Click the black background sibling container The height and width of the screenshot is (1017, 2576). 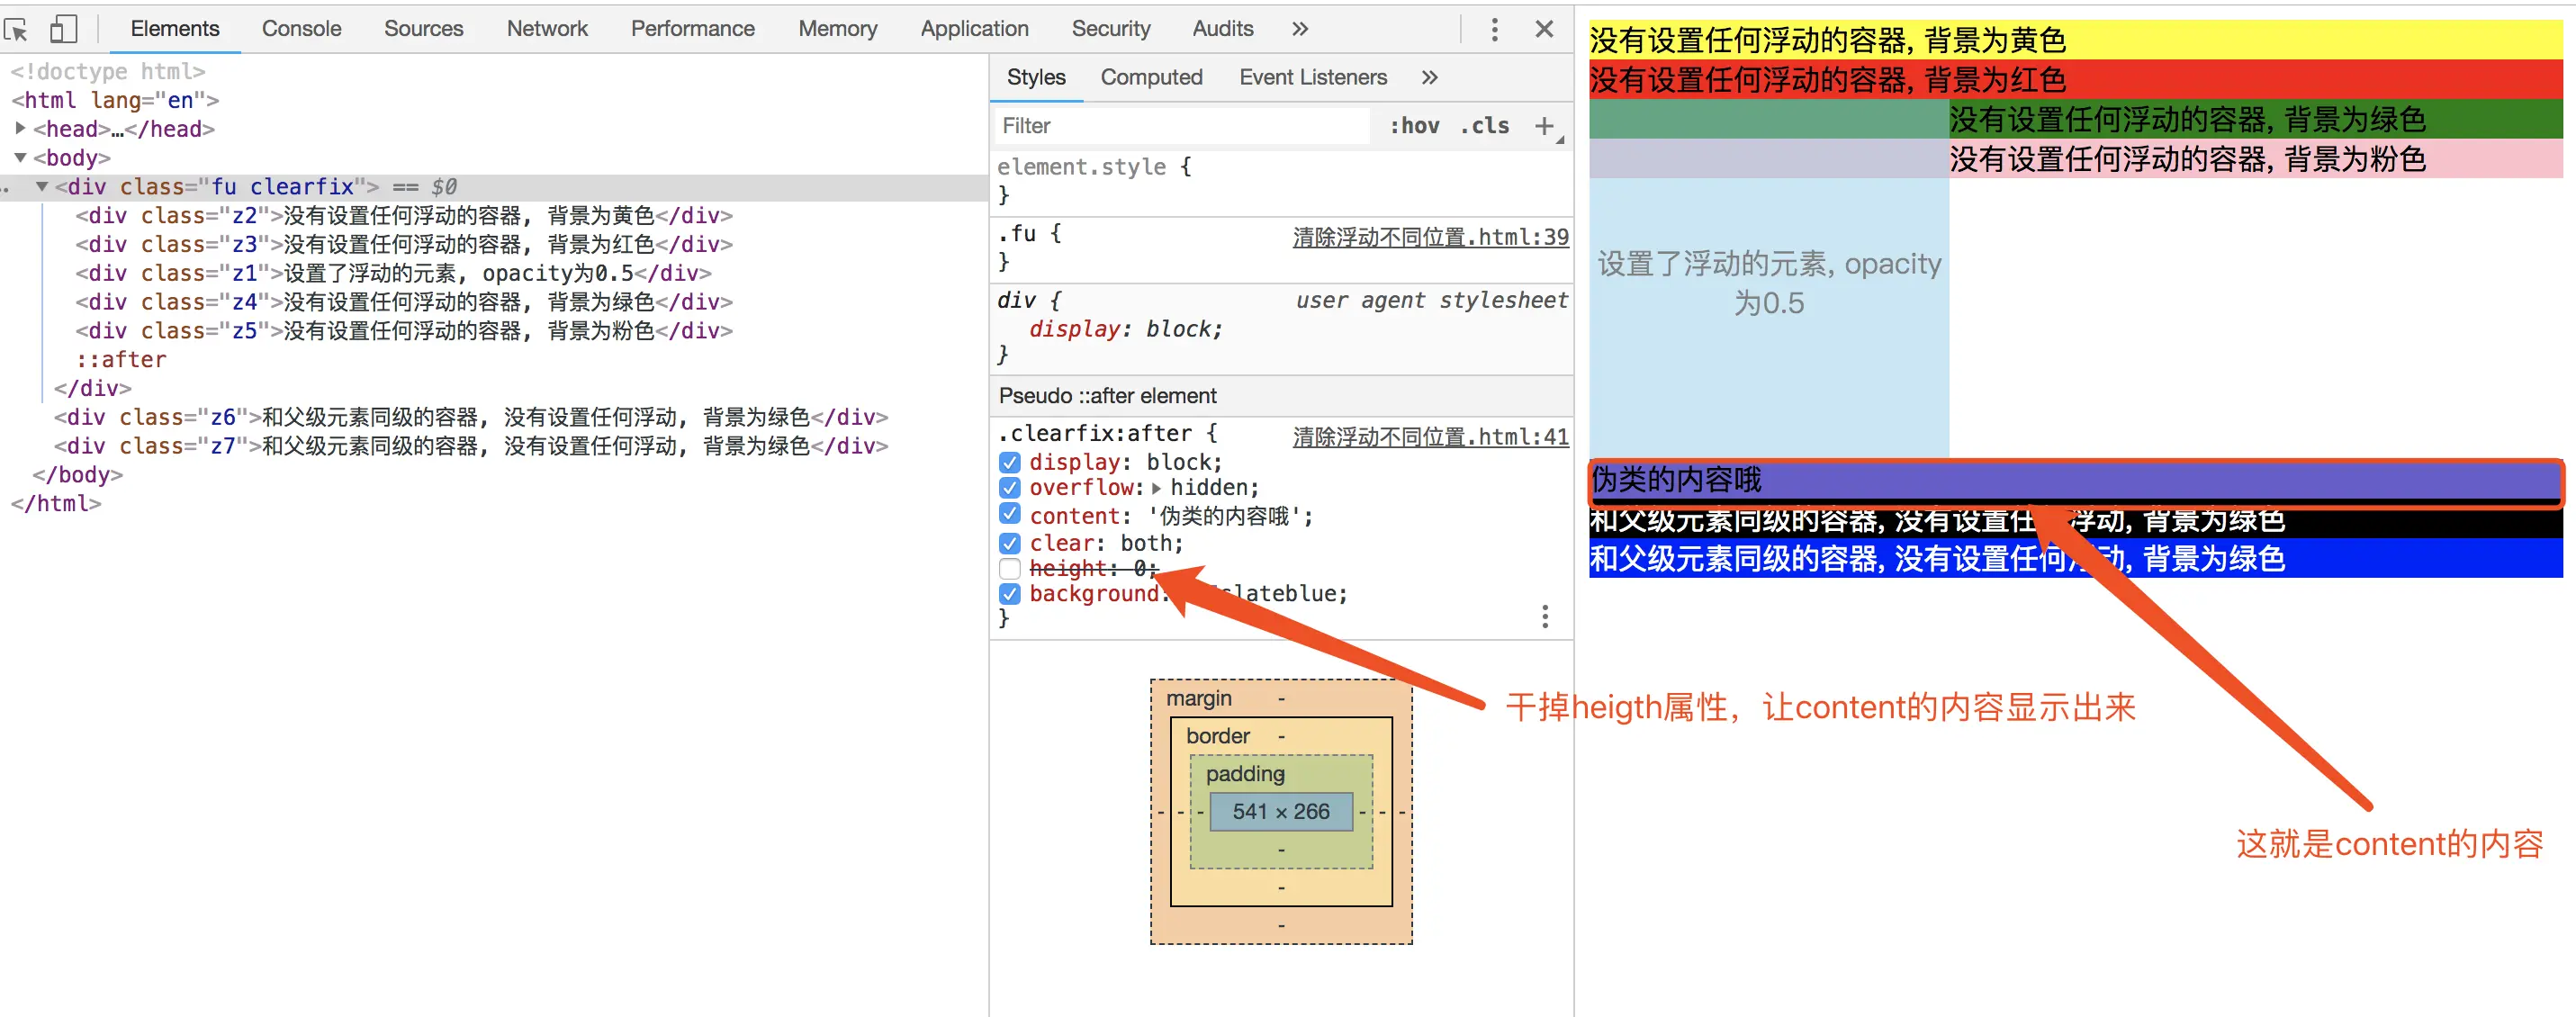coord(2076,521)
